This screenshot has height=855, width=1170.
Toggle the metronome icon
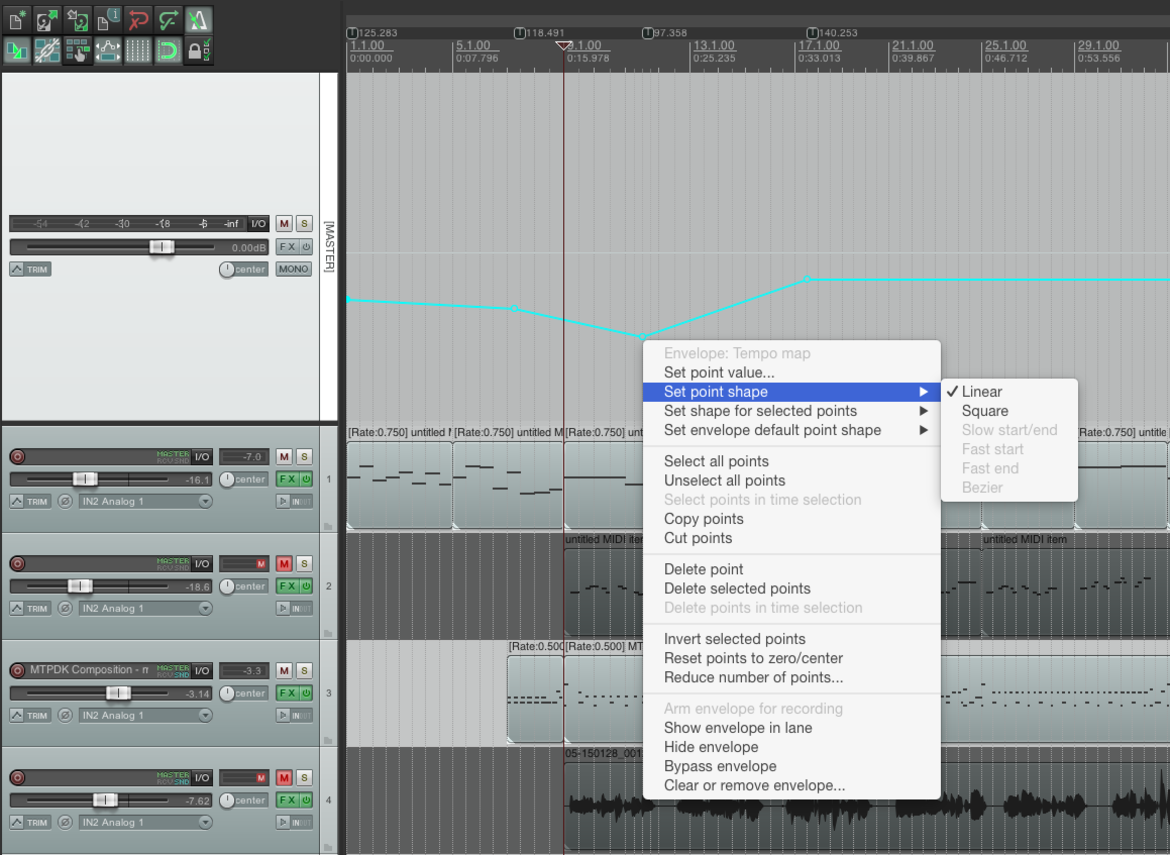coord(198,20)
